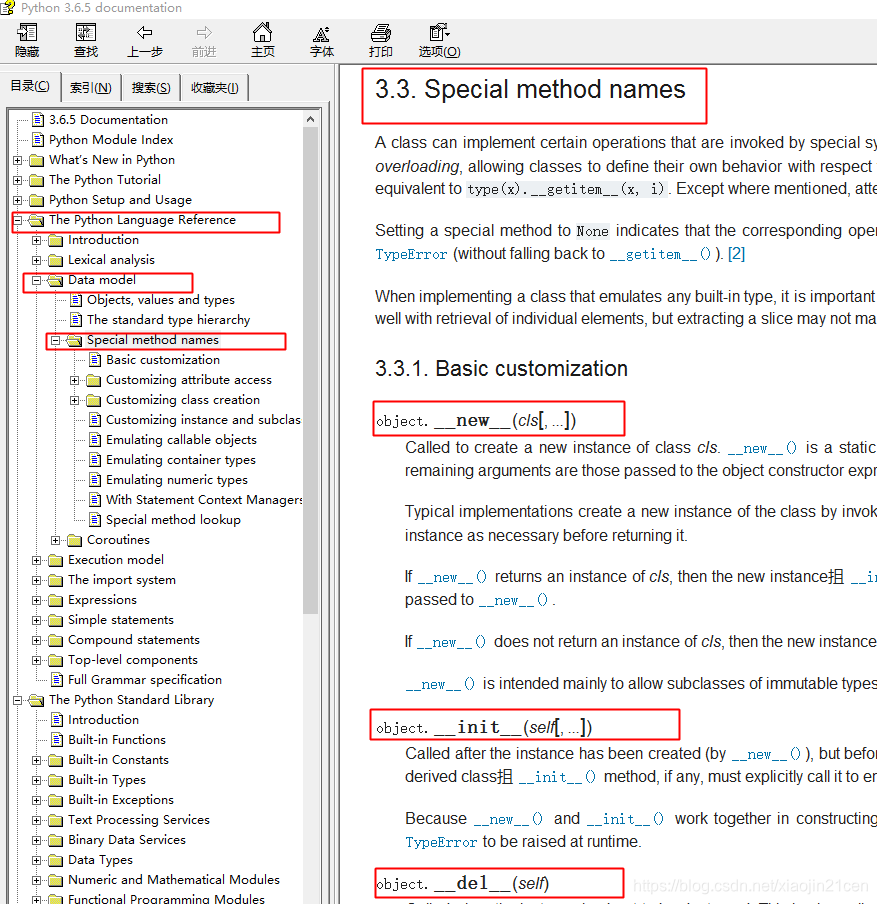Switch to the 目录(C) contents tab
Viewport: 877px width, 904px height.
[x=30, y=86]
